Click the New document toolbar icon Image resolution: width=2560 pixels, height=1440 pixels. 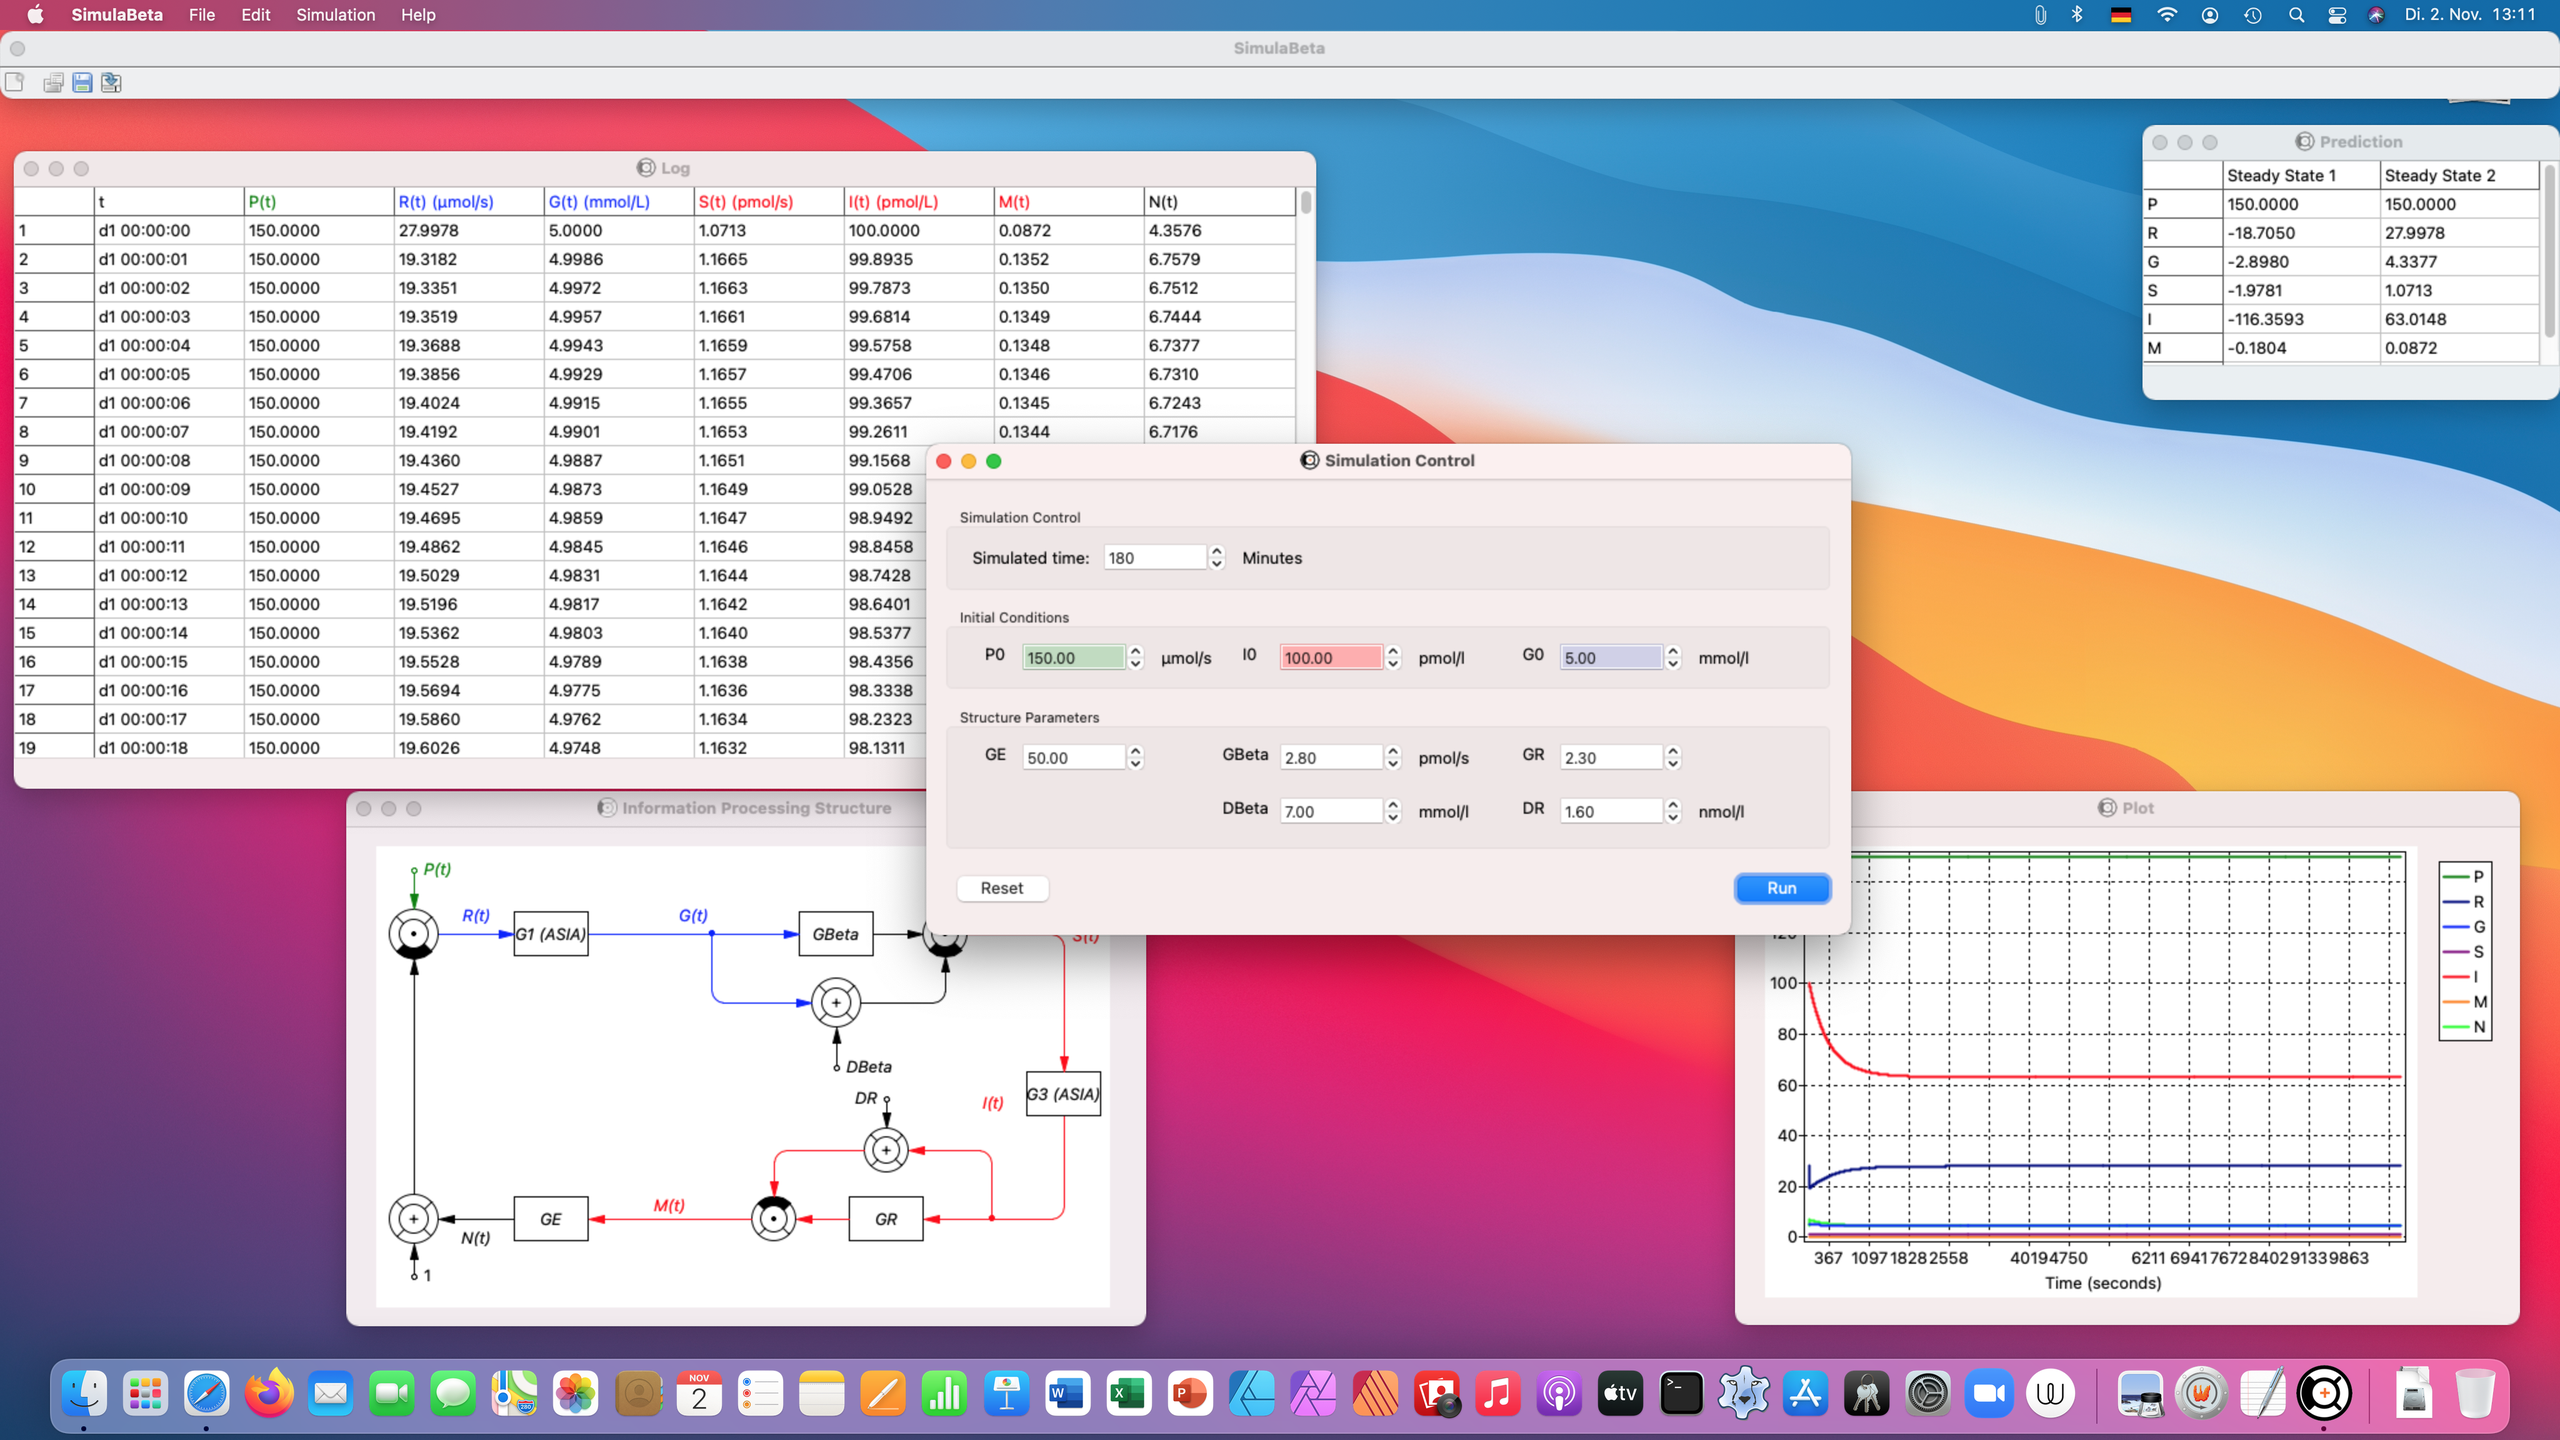[15, 82]
